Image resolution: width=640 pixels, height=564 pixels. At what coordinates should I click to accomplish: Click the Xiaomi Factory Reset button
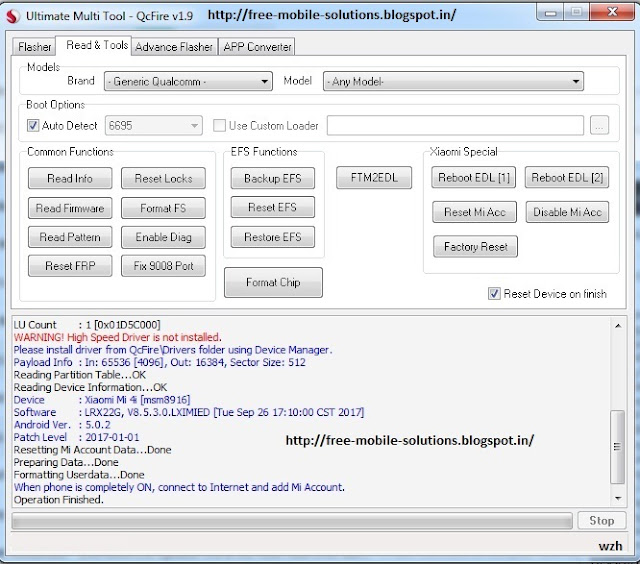tap(476, 246)
